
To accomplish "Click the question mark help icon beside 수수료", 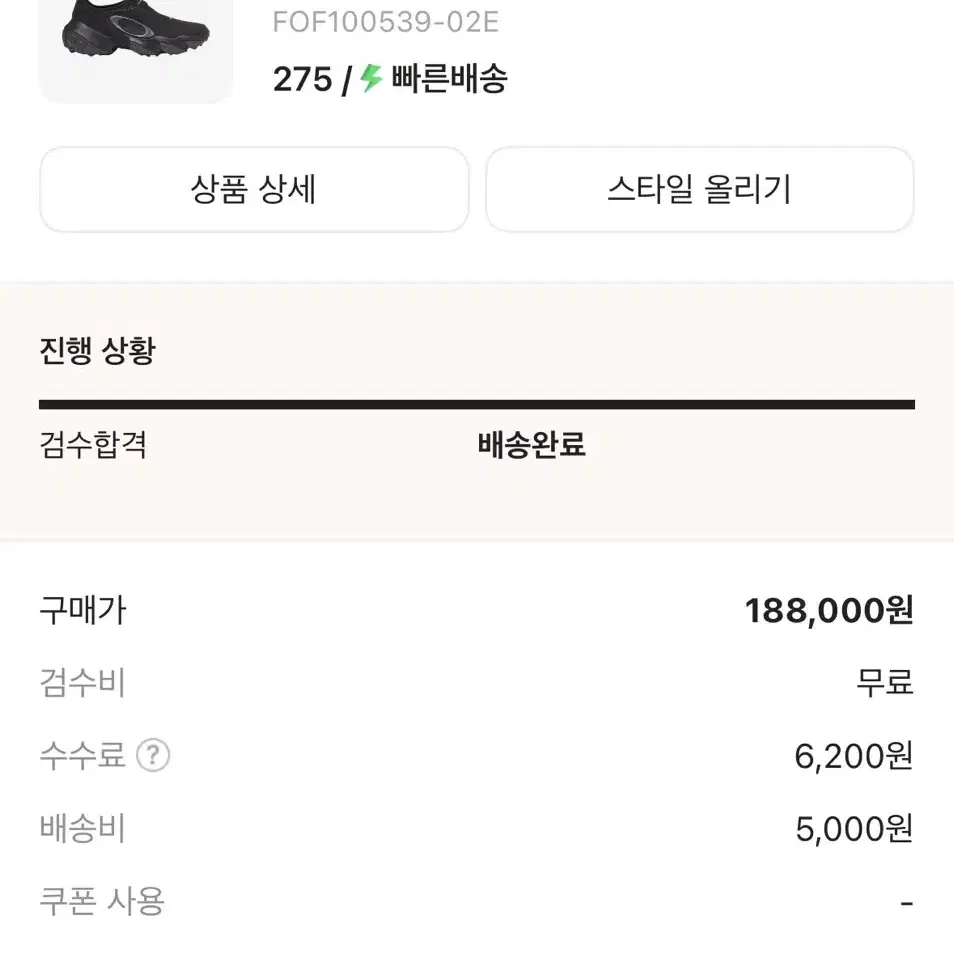I will 153,755.
